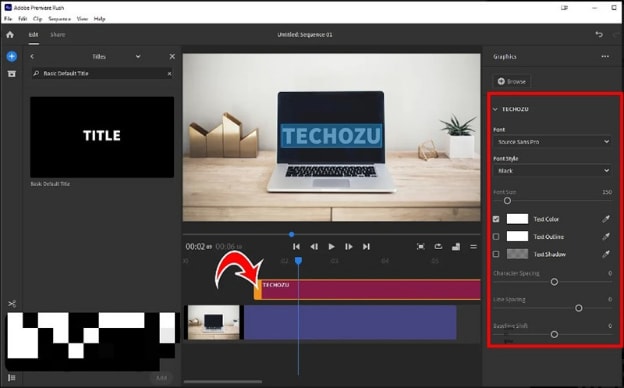Click the blue plus Add Media icon
This screenshot has height=388, width=624.
[x=12, y=57]
